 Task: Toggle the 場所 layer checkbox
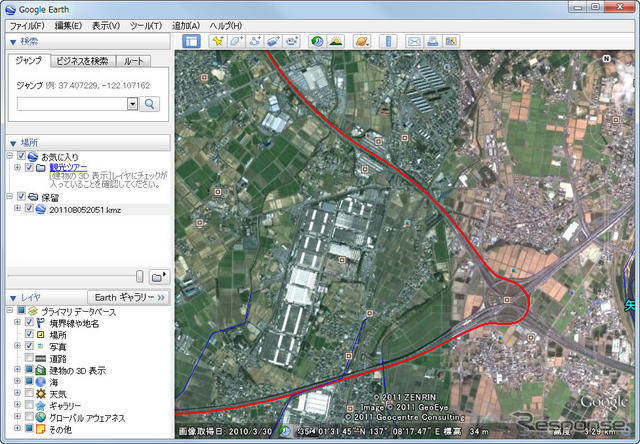click(x=29, y=334)
